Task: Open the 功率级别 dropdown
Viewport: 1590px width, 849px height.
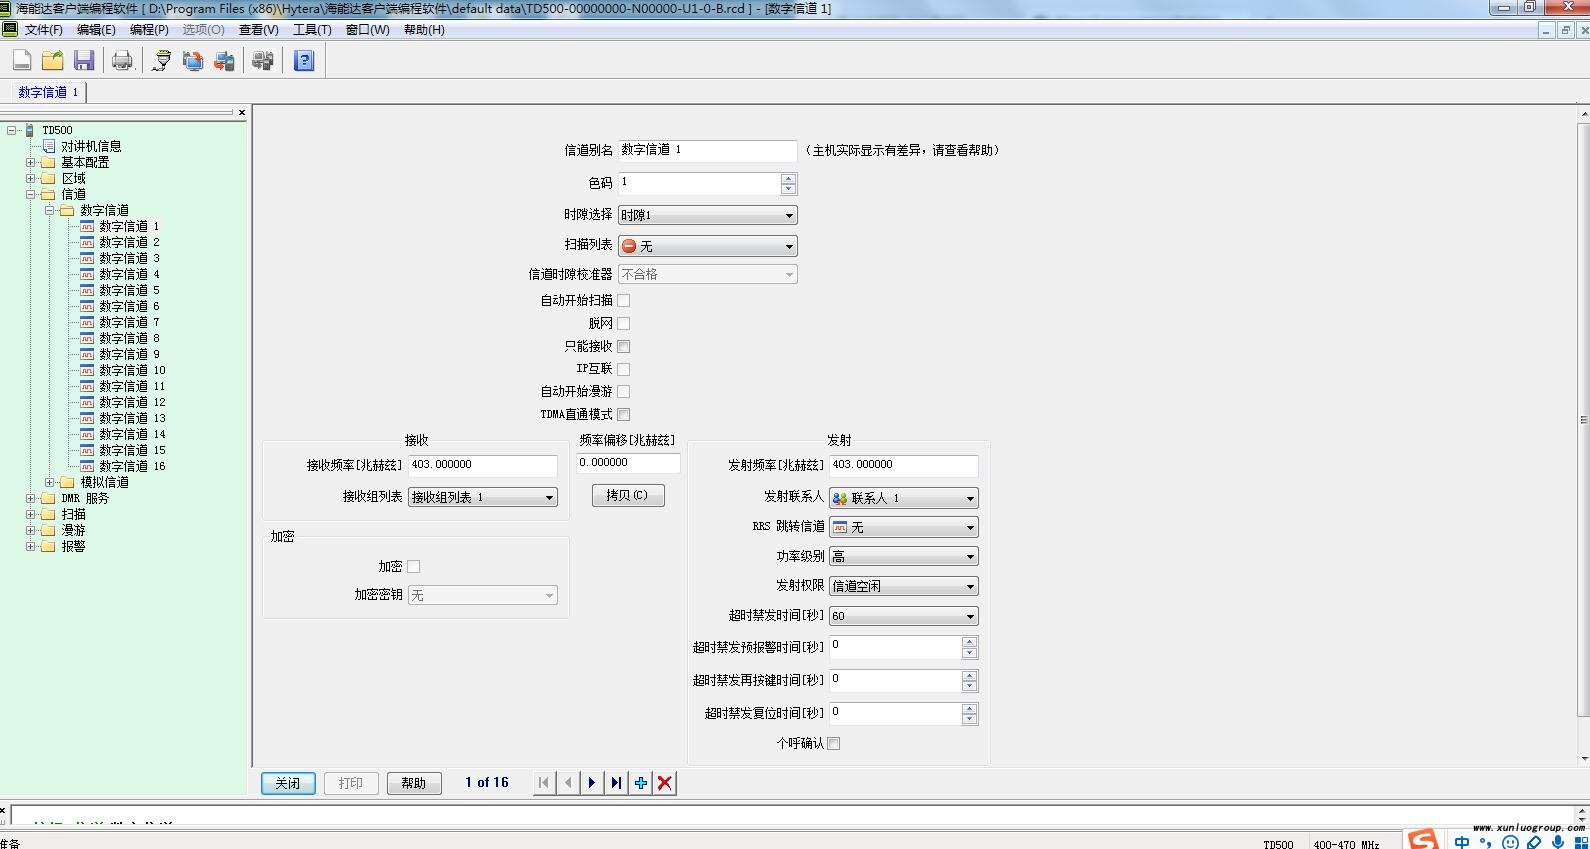Action: [904, 556]
